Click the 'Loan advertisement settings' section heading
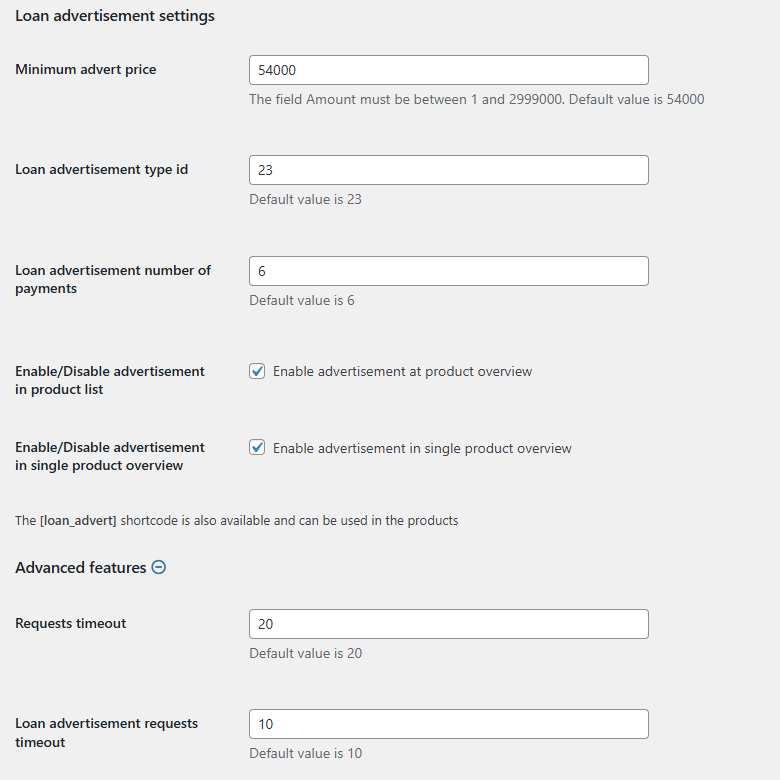Viewport: 780px width, 780px height. tap(115, 16)
